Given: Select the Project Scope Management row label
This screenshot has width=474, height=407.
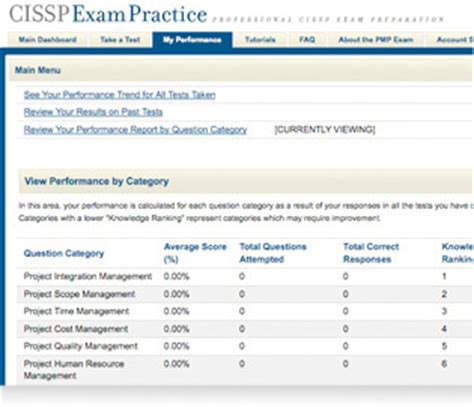Looking at the screenshot, I should [79, 294].
